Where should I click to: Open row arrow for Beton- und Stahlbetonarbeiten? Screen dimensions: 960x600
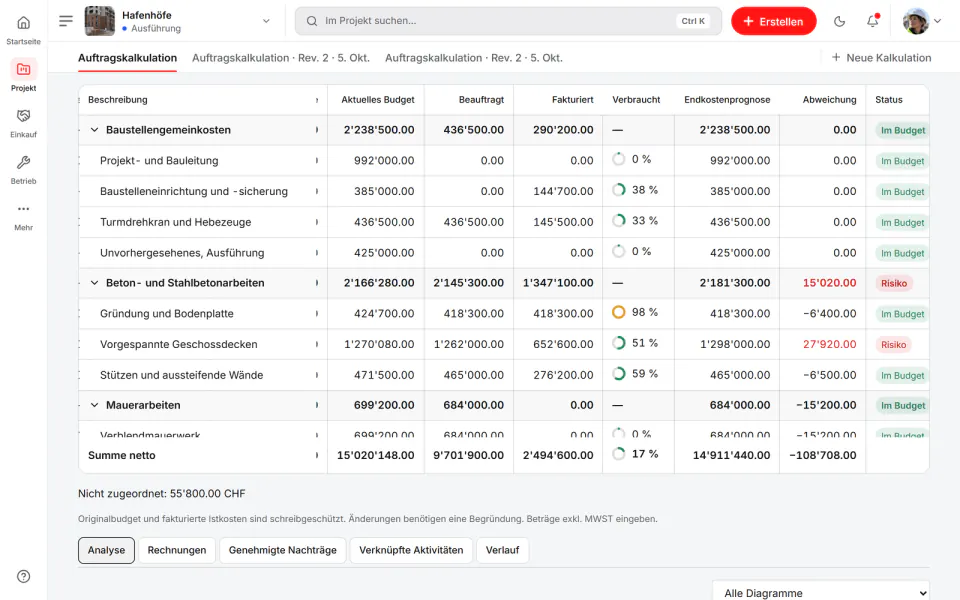tap(317, 283)
